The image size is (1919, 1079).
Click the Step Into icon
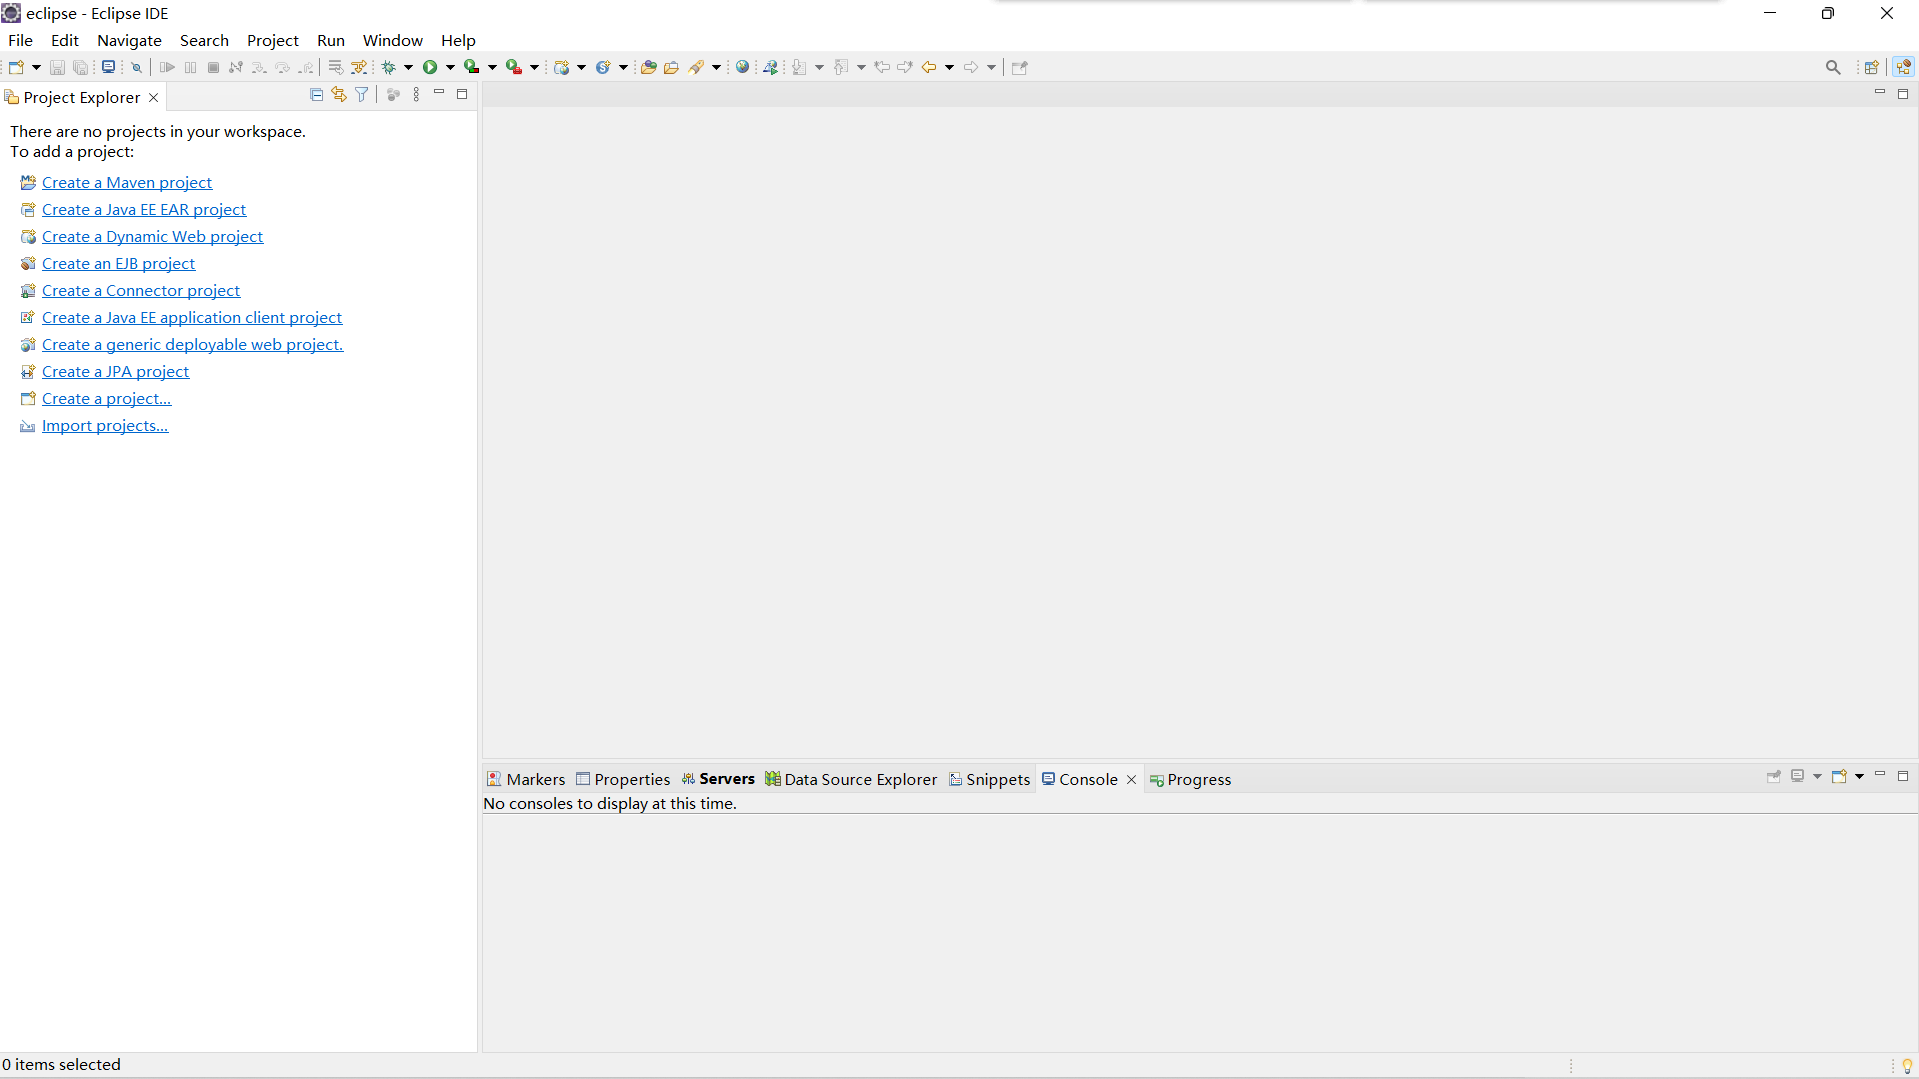point(259,67)
